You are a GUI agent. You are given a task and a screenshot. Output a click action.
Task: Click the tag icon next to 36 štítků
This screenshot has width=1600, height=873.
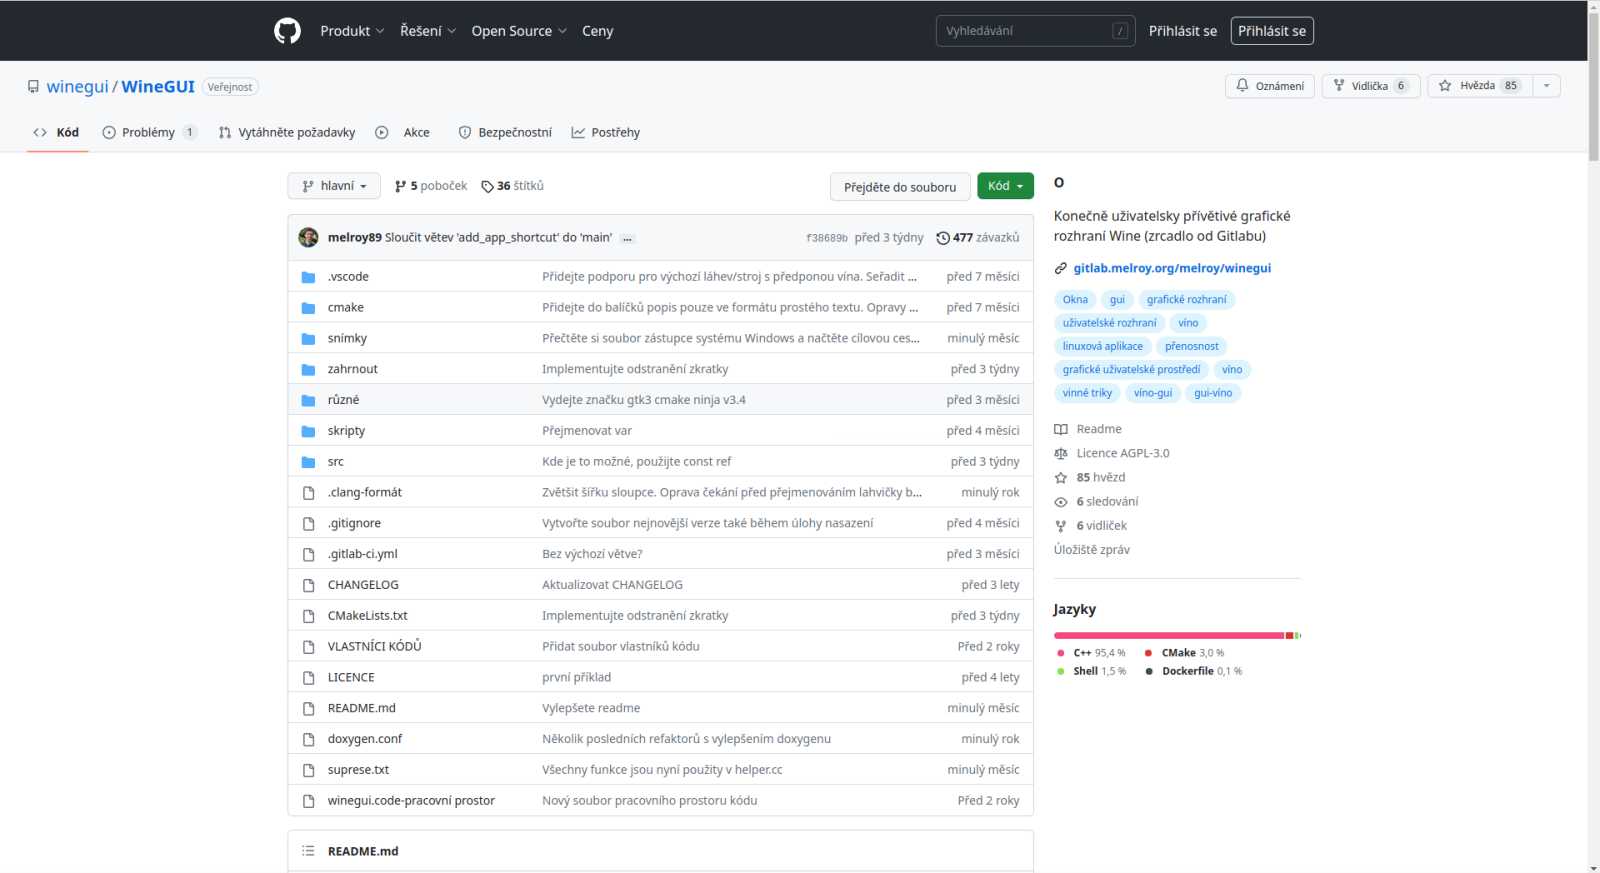[487, 186]
